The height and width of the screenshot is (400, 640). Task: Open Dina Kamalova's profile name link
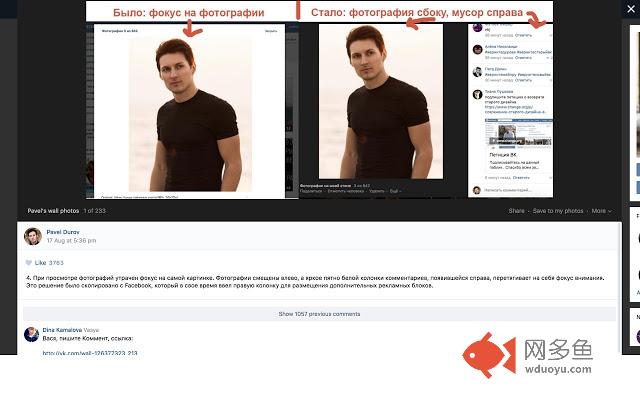coord(62,329)
